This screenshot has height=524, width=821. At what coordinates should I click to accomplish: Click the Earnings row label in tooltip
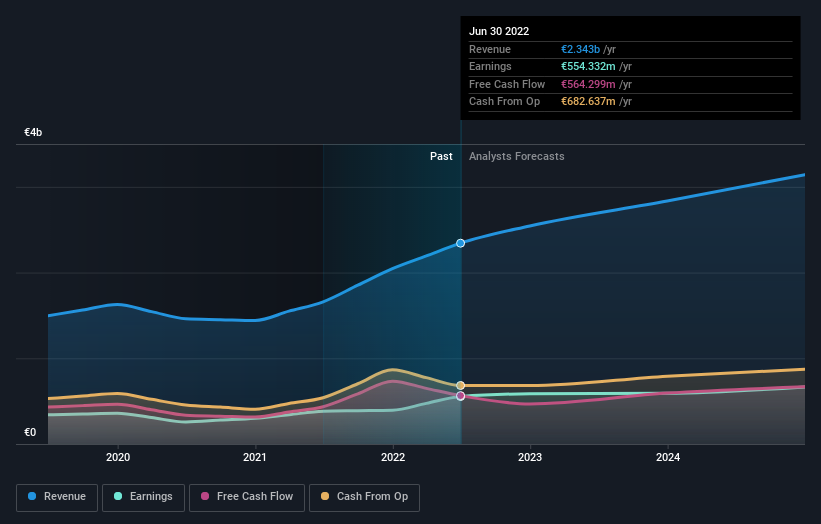tap(490, 66)
